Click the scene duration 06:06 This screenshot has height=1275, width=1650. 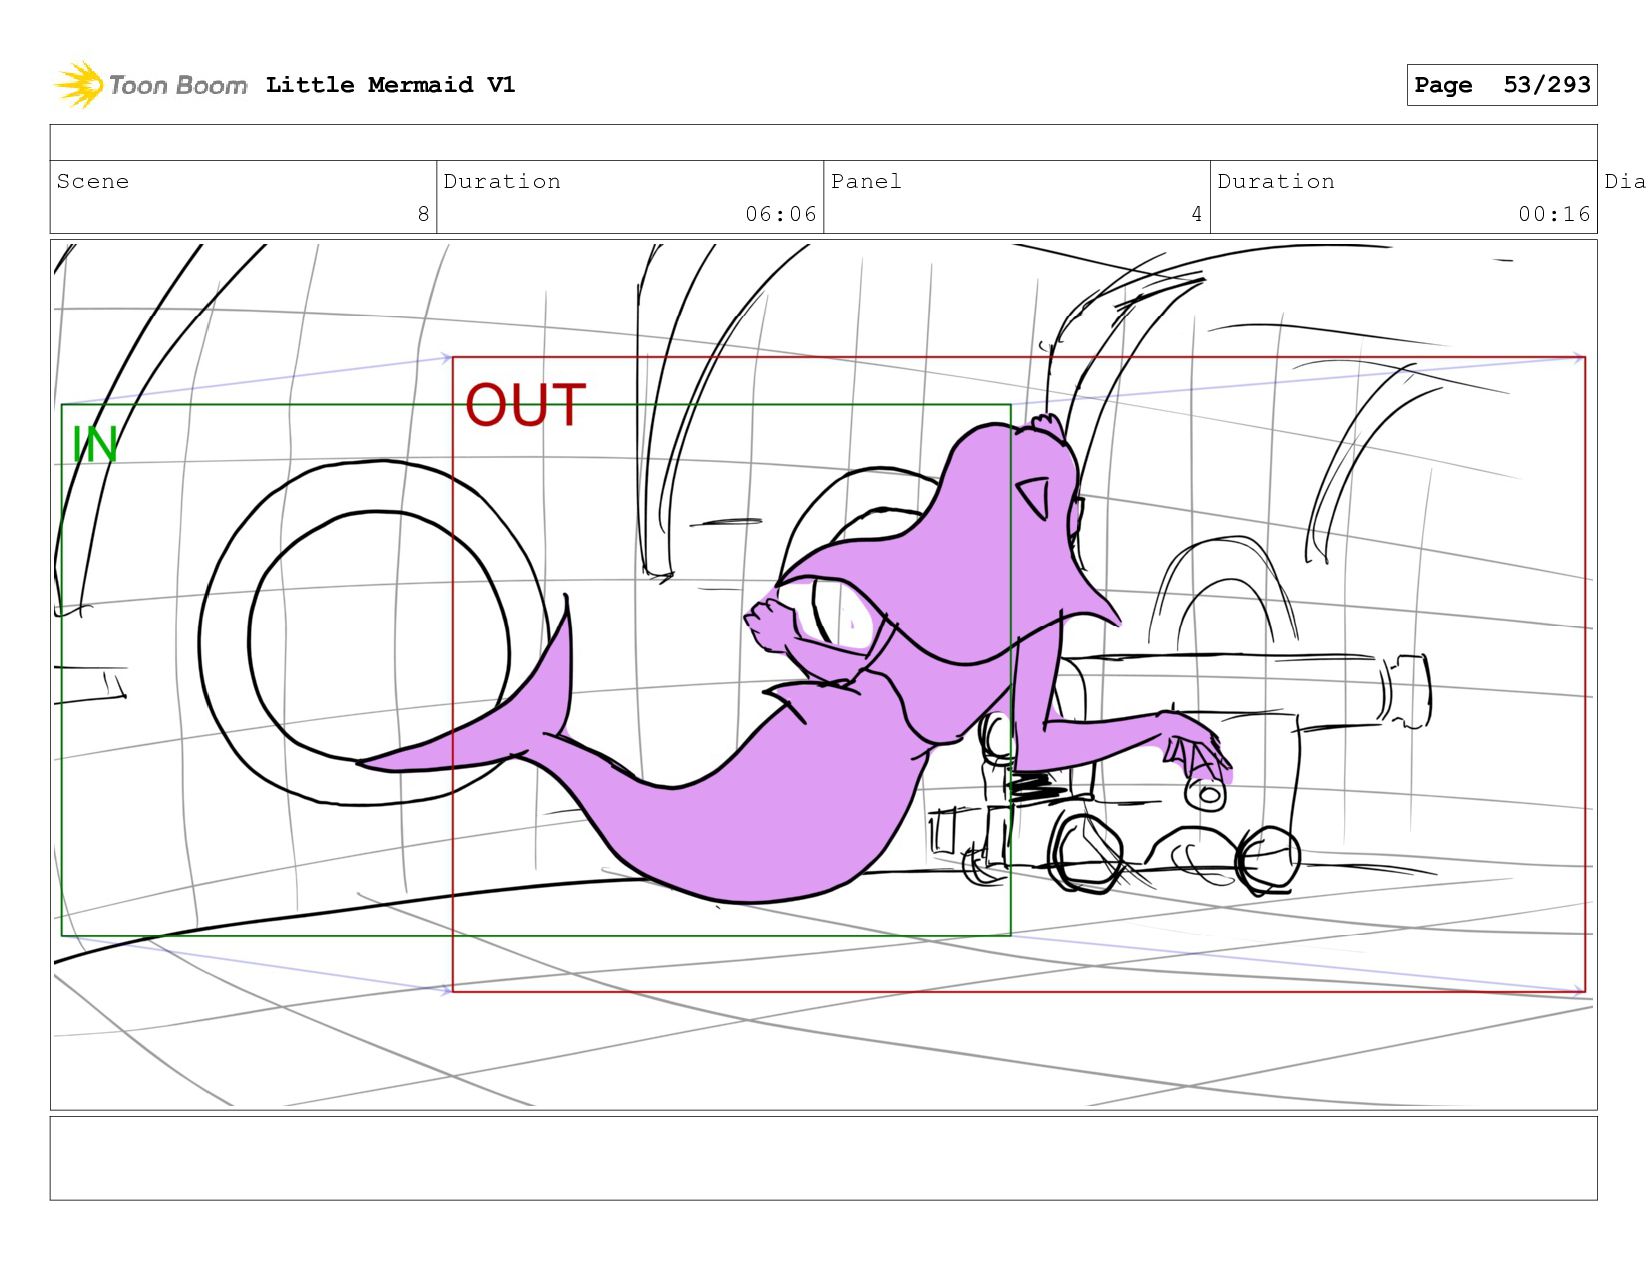point(780,214)
